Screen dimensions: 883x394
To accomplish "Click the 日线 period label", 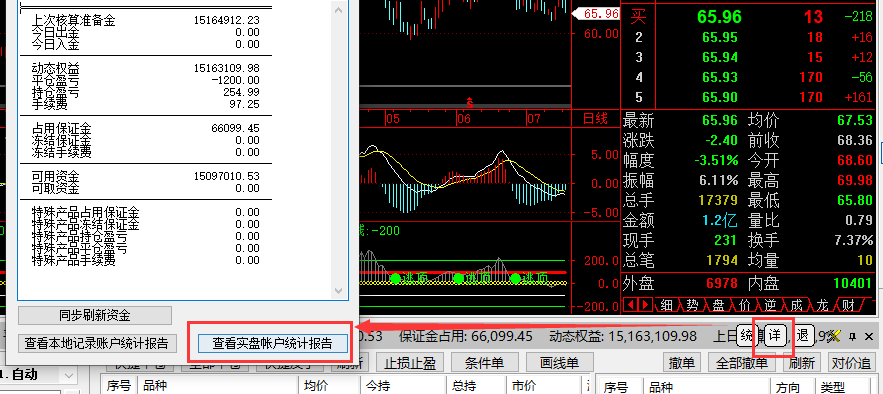I will 595,119.
